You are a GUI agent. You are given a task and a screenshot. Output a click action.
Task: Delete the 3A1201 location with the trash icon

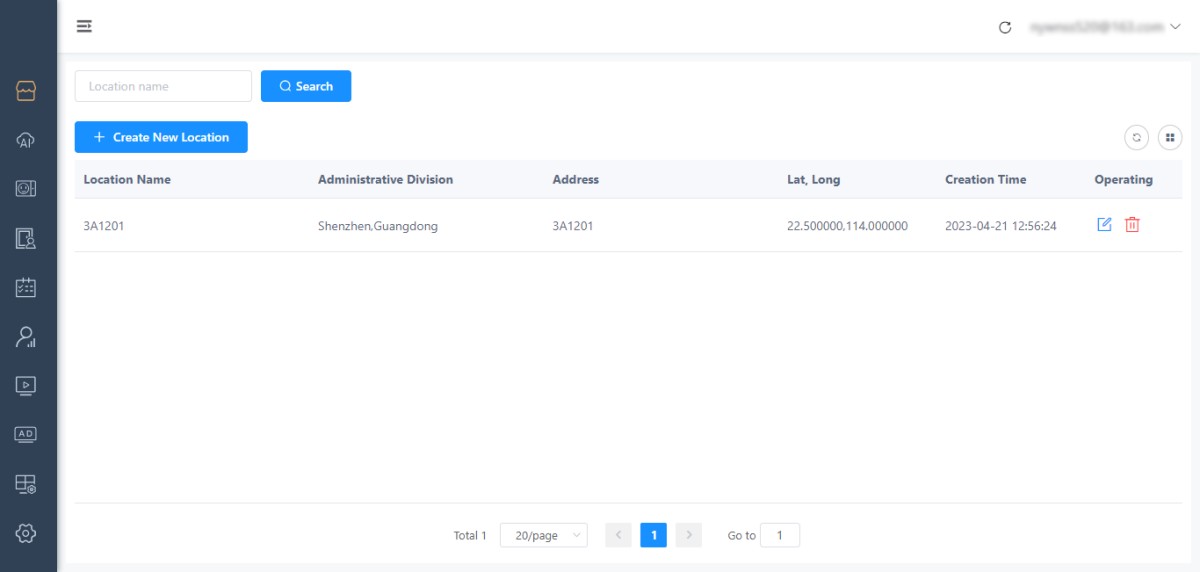(x=1132, y=225)
